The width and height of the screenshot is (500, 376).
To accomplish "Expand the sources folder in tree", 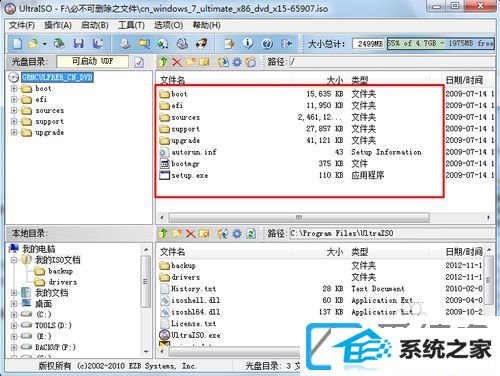I will tap(14, 110).
